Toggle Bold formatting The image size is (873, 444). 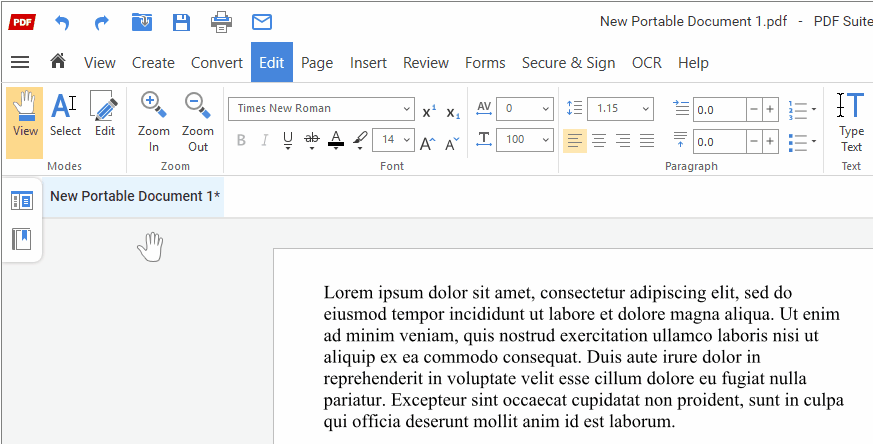tap(241, 140)
